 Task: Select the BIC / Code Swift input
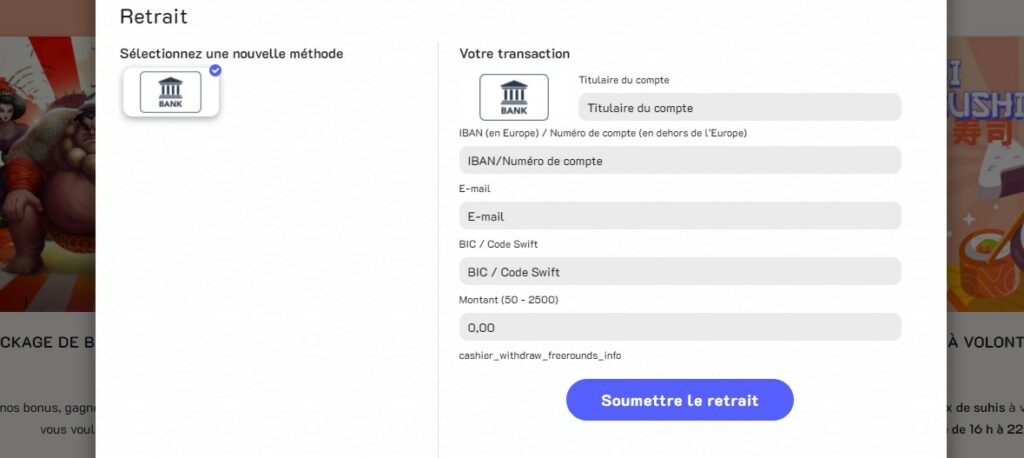point(680,271)
